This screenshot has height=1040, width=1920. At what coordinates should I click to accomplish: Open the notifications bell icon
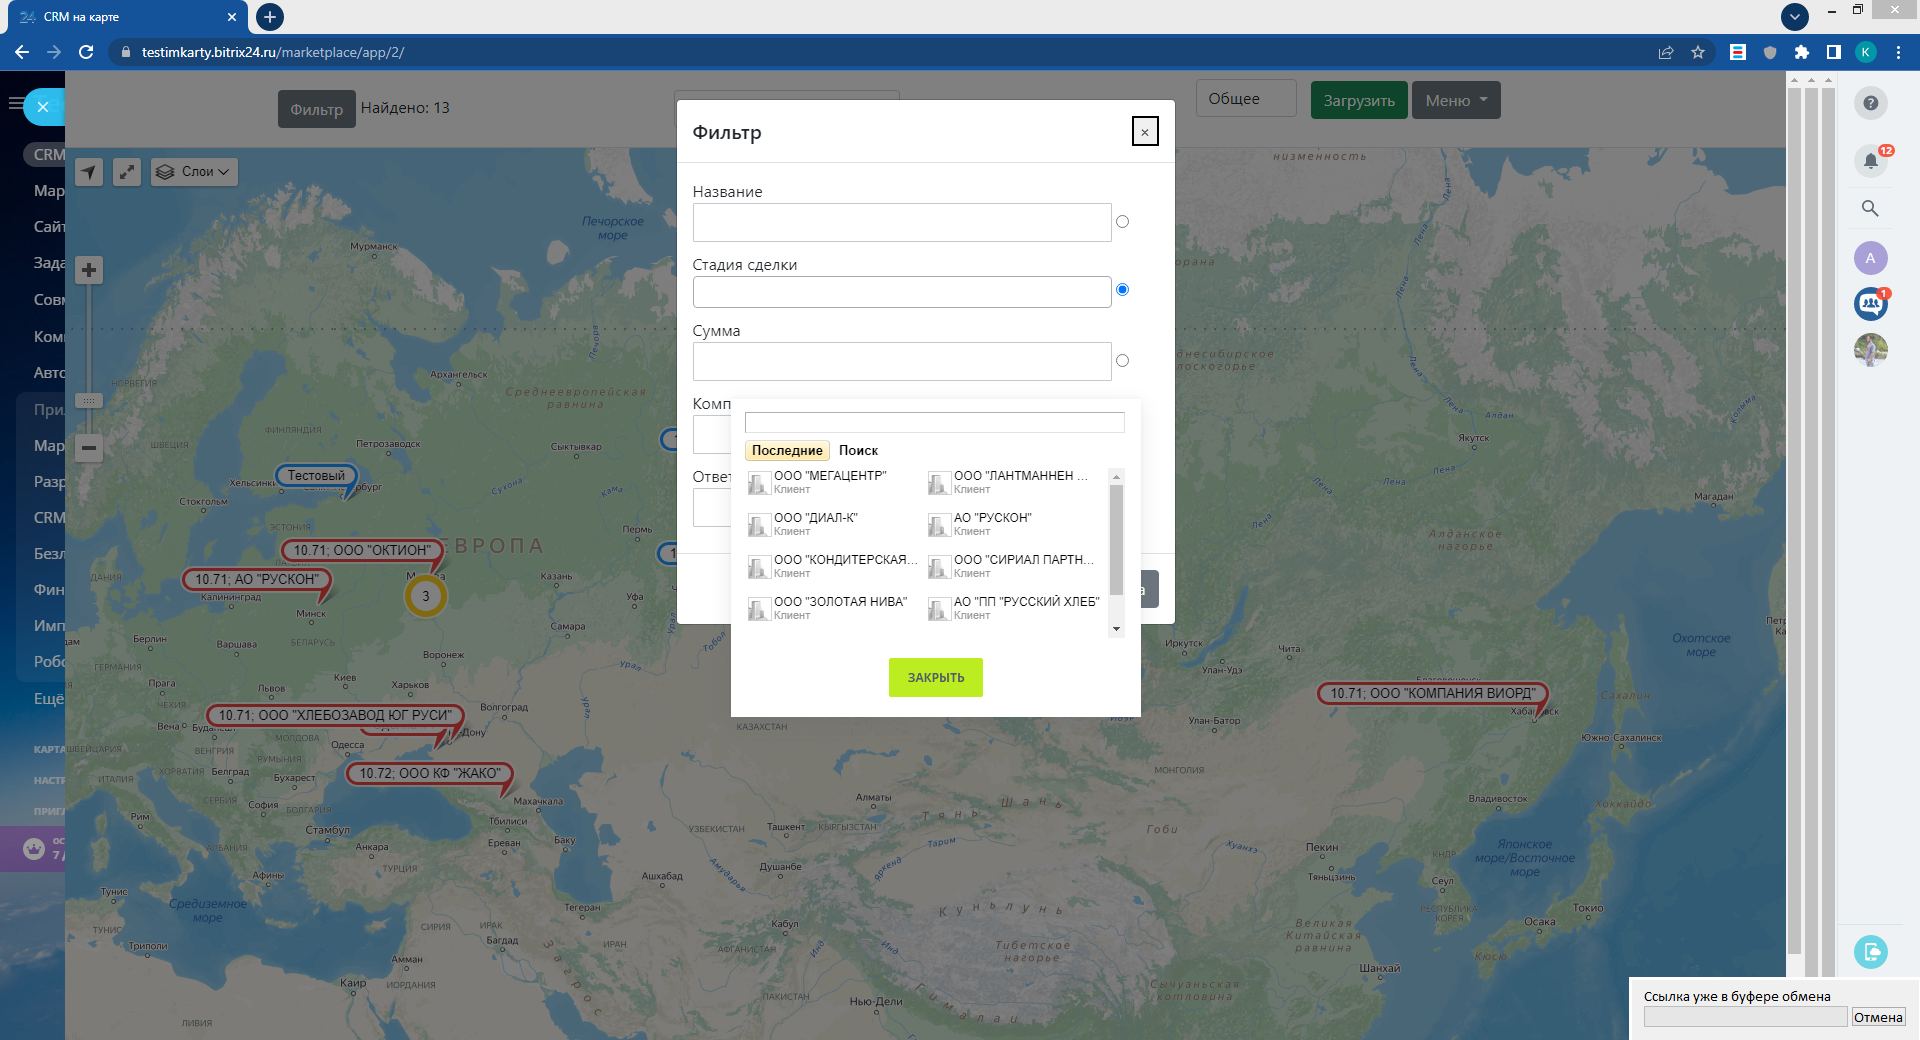(x=1870, y=161)
